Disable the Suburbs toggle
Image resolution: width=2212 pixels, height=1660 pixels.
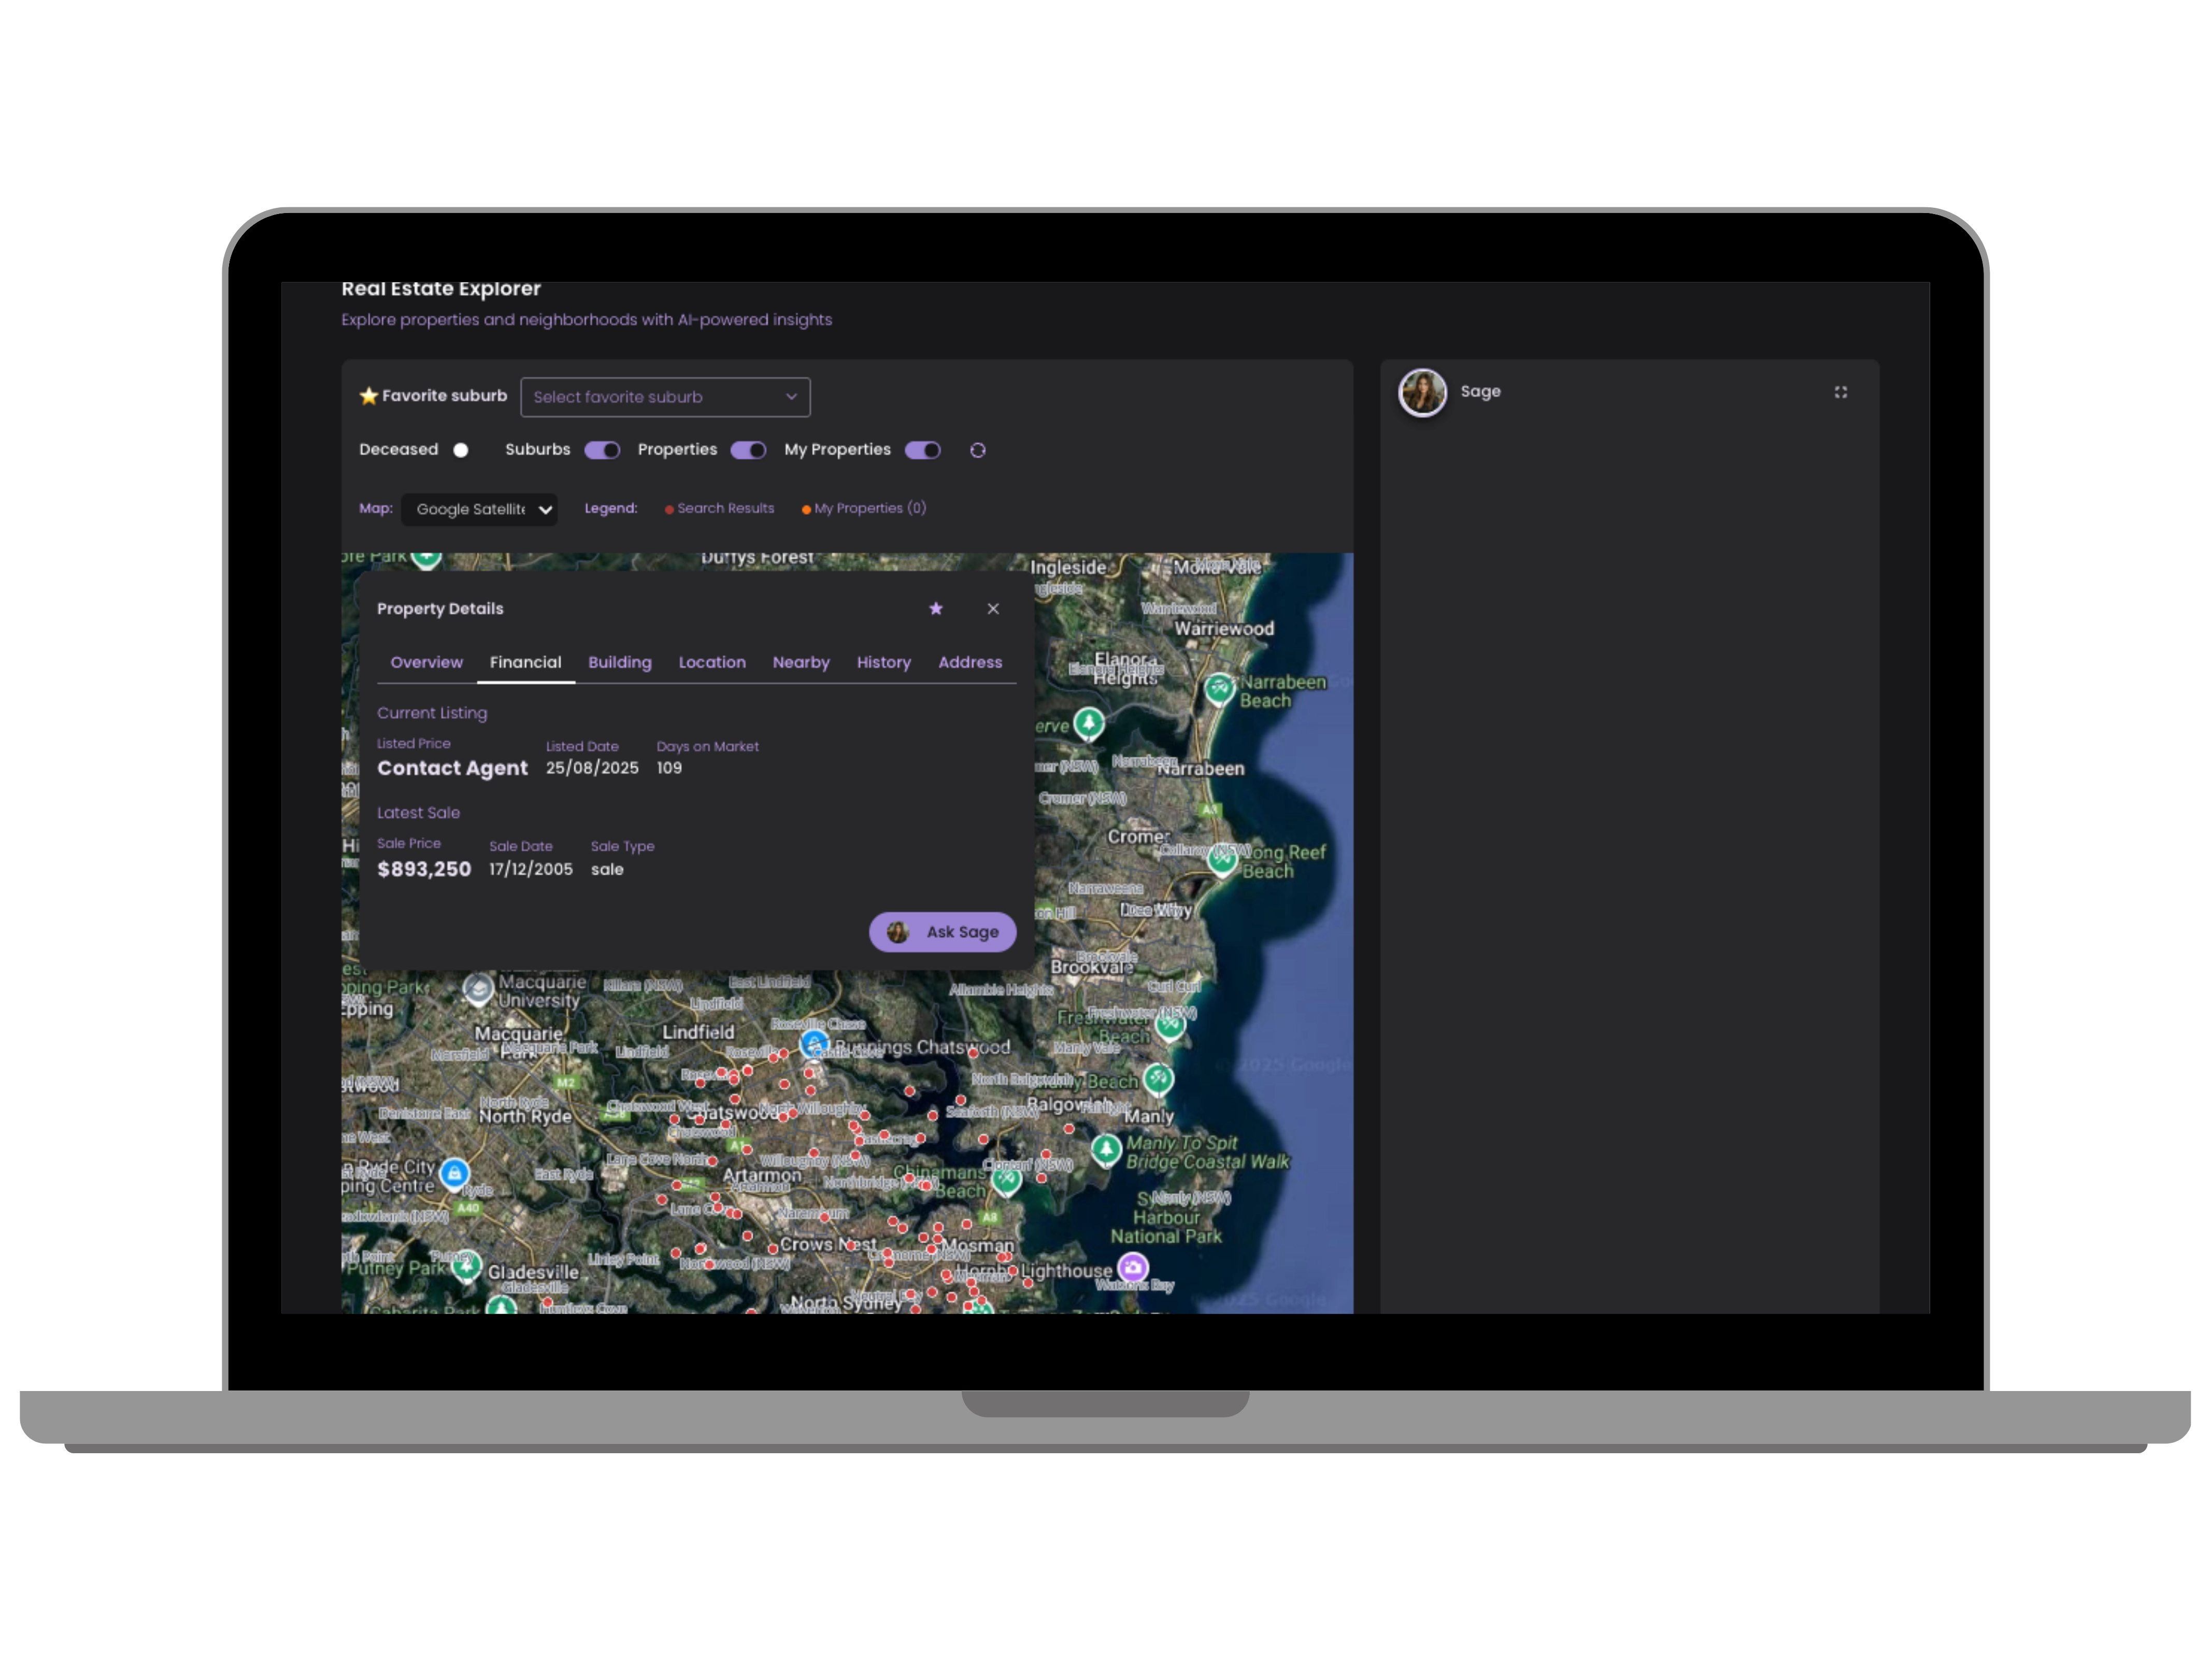[x=602, y=450]
